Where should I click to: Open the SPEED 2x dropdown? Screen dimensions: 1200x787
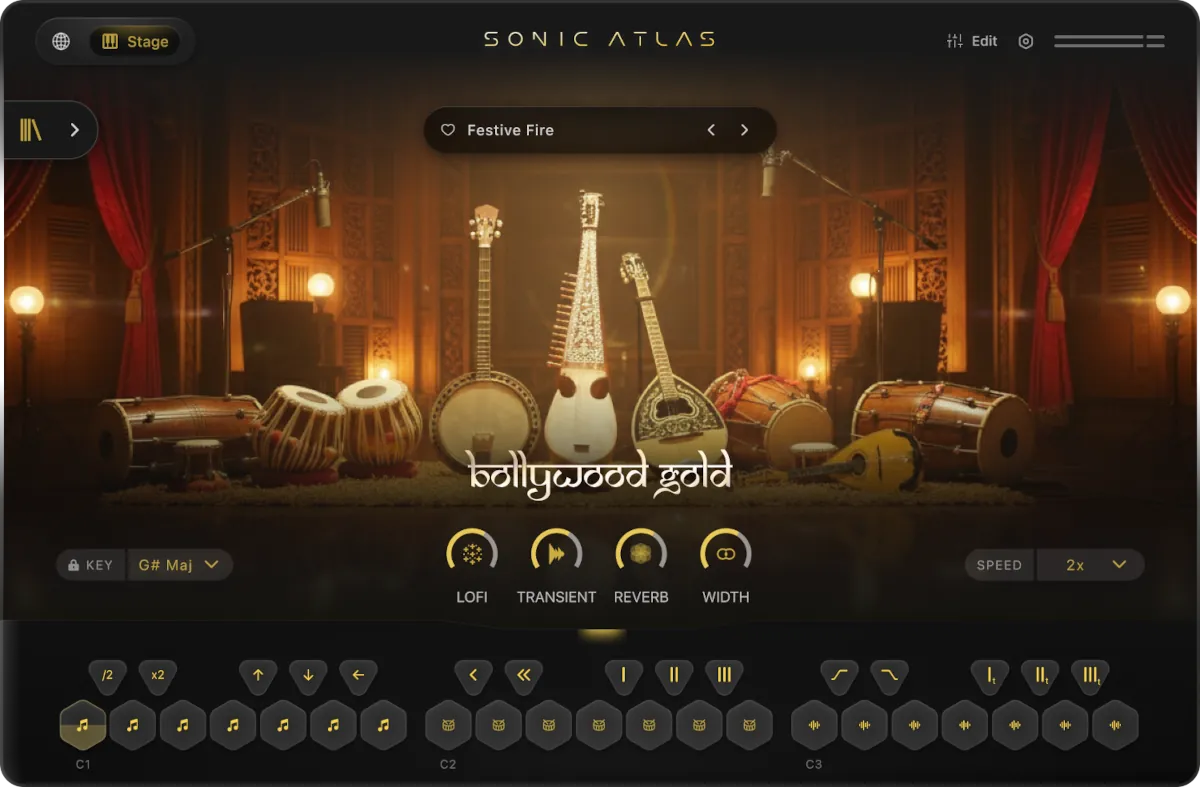tap(1091, 565)
